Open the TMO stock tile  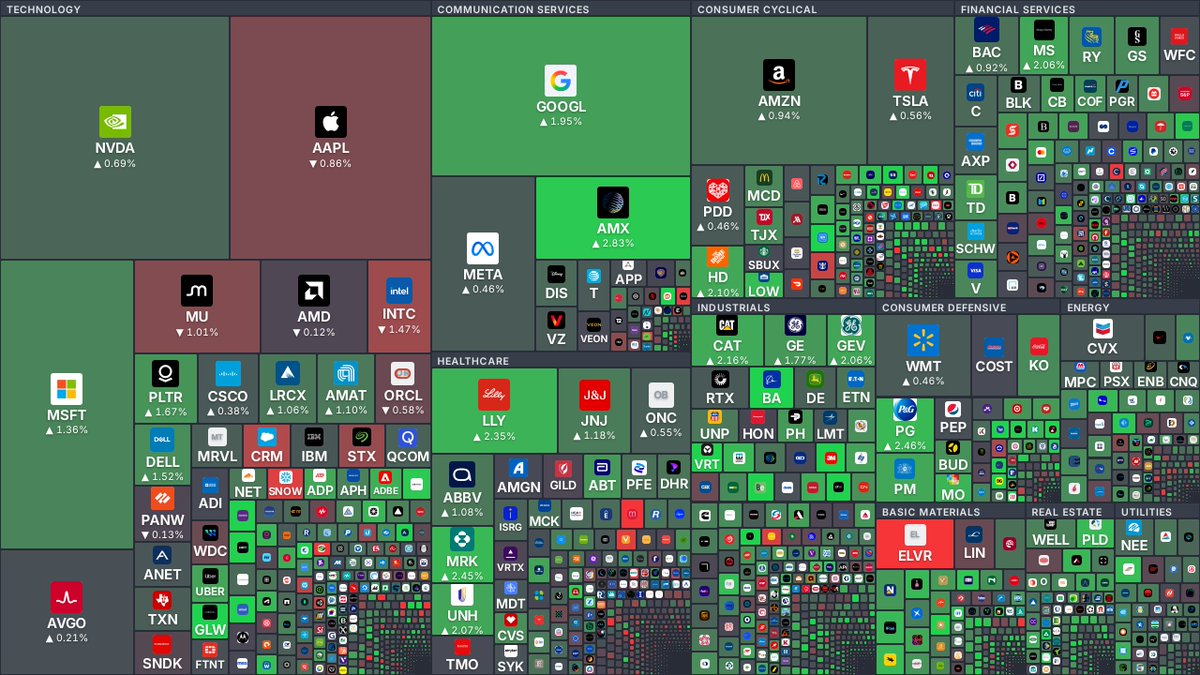point(462,656)
